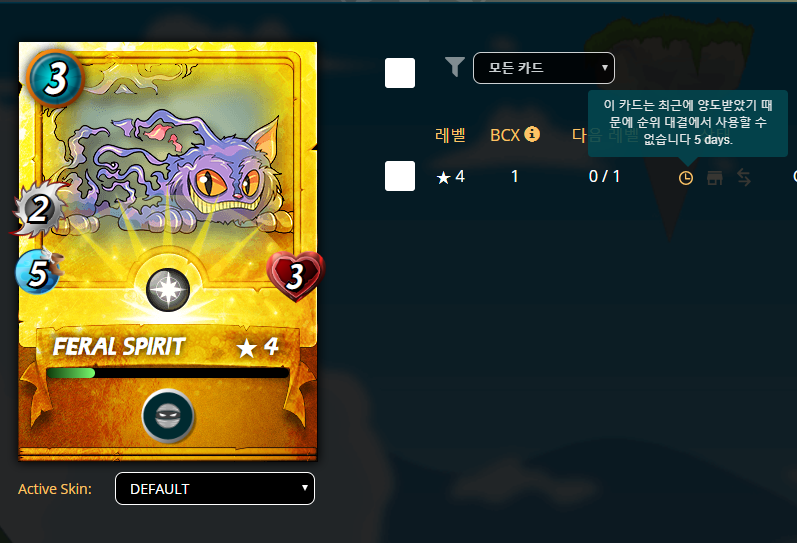Toggle the select-all checkbox at top

pyautogui.click(x=400, y=73)
